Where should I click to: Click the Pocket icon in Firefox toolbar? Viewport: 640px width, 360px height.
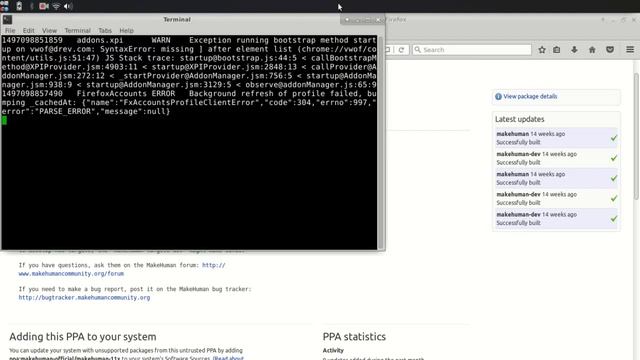tap(610, 50)
